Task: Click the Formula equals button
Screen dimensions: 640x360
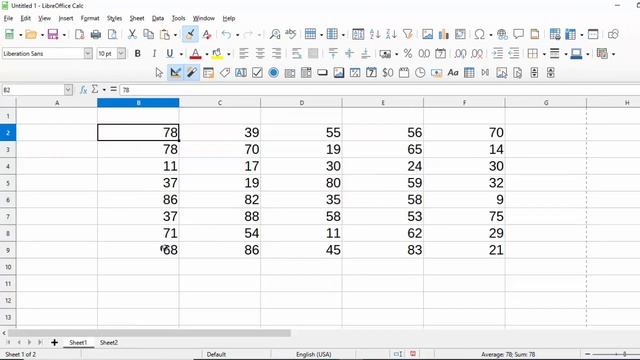Action: click(x=113, y=89)
